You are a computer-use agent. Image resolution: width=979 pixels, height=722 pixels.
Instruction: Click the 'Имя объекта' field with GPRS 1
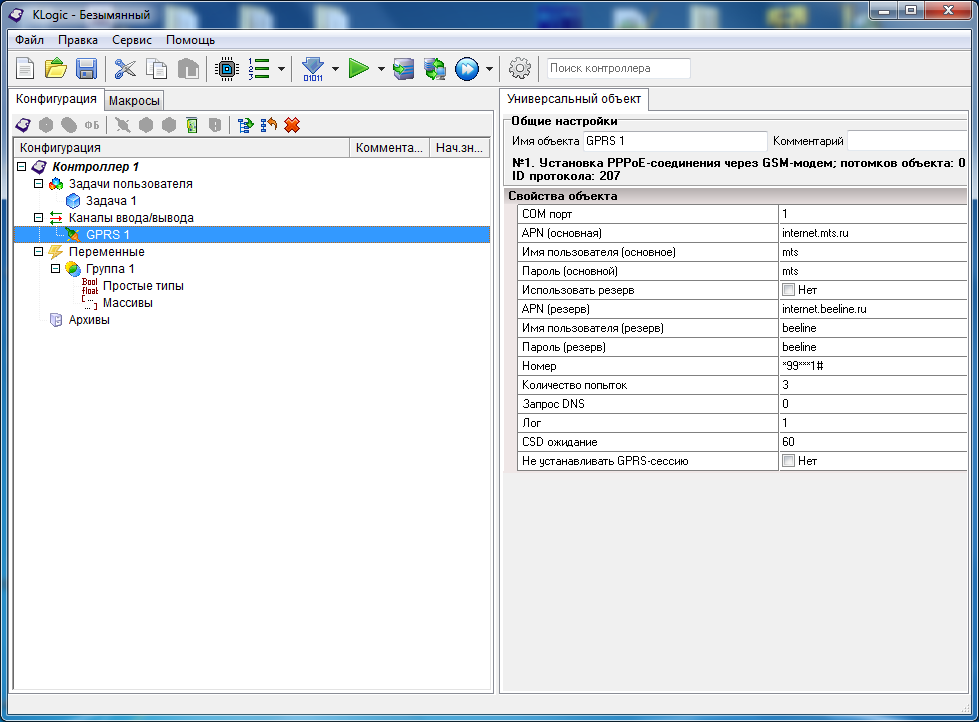(674, 141)
